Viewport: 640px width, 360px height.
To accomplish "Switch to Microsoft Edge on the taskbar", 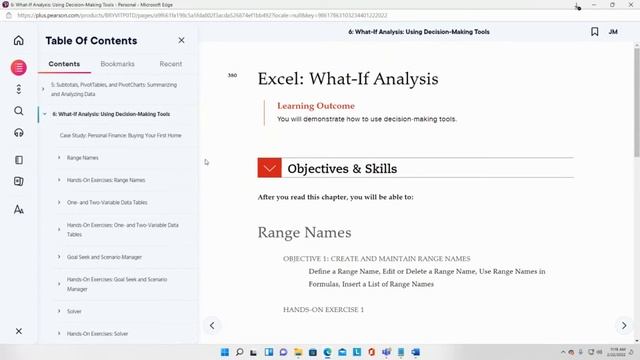I will (327, 352).
